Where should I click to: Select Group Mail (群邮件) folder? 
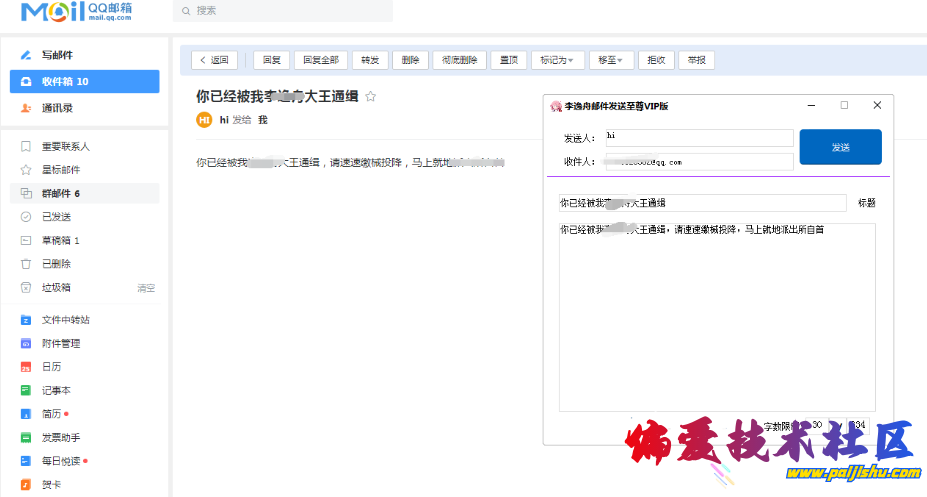point(60,194)
